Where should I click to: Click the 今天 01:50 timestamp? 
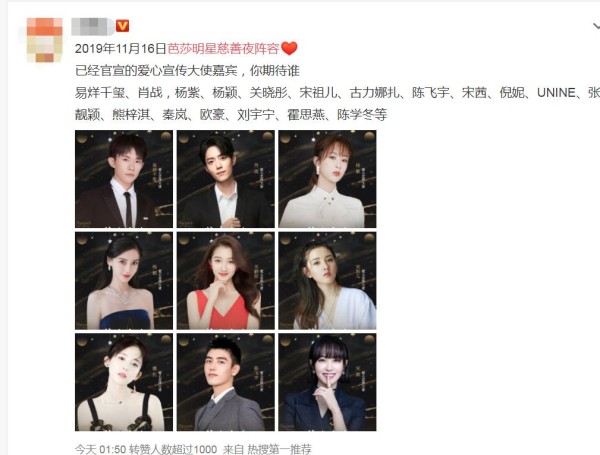click(100, 448)
